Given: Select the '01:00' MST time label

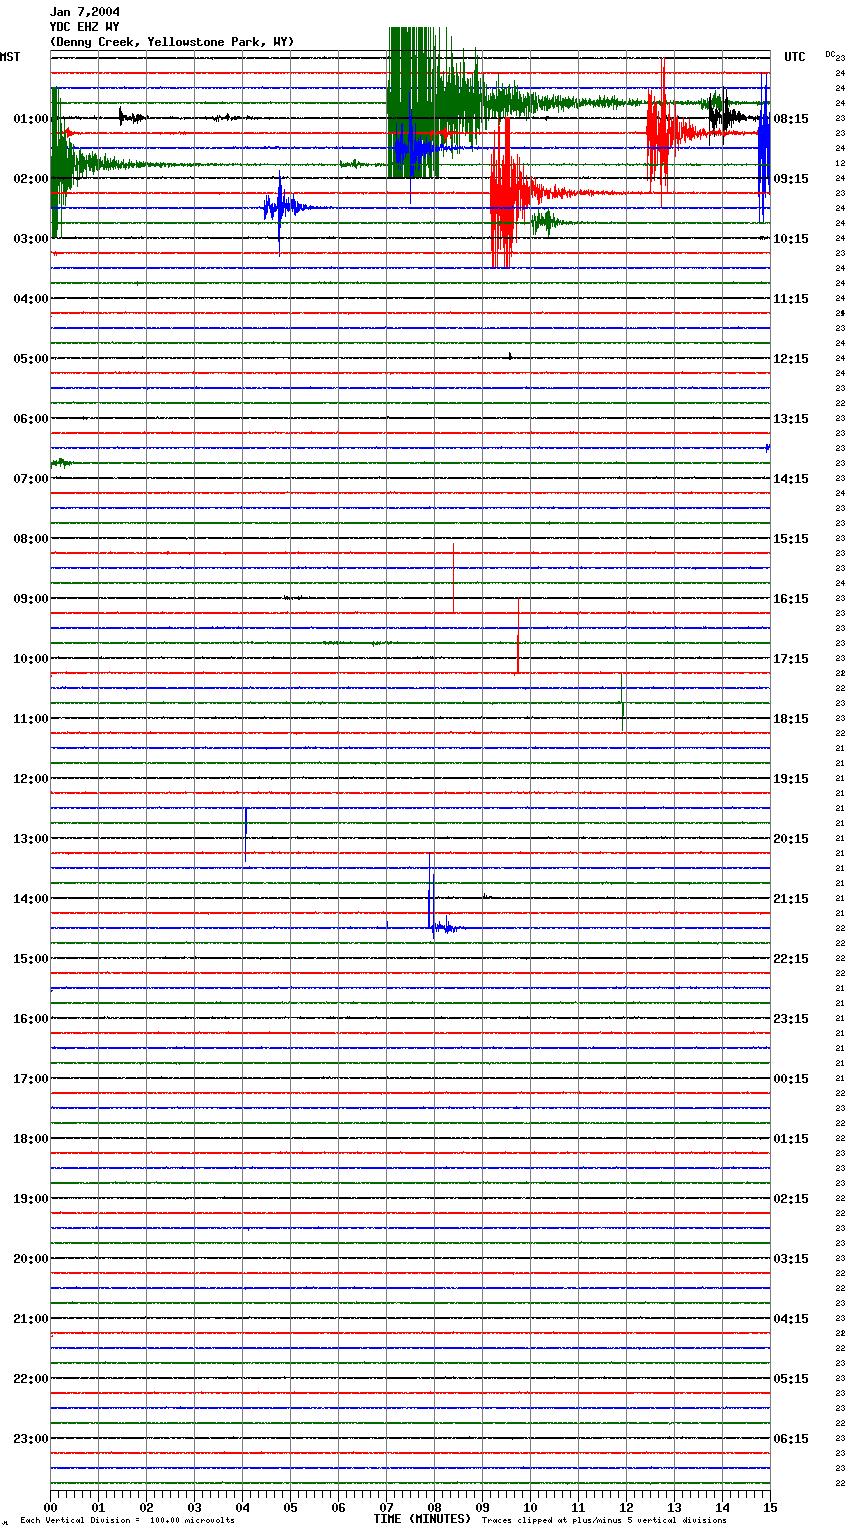Looking at the screenshot, I should (31, 119).
